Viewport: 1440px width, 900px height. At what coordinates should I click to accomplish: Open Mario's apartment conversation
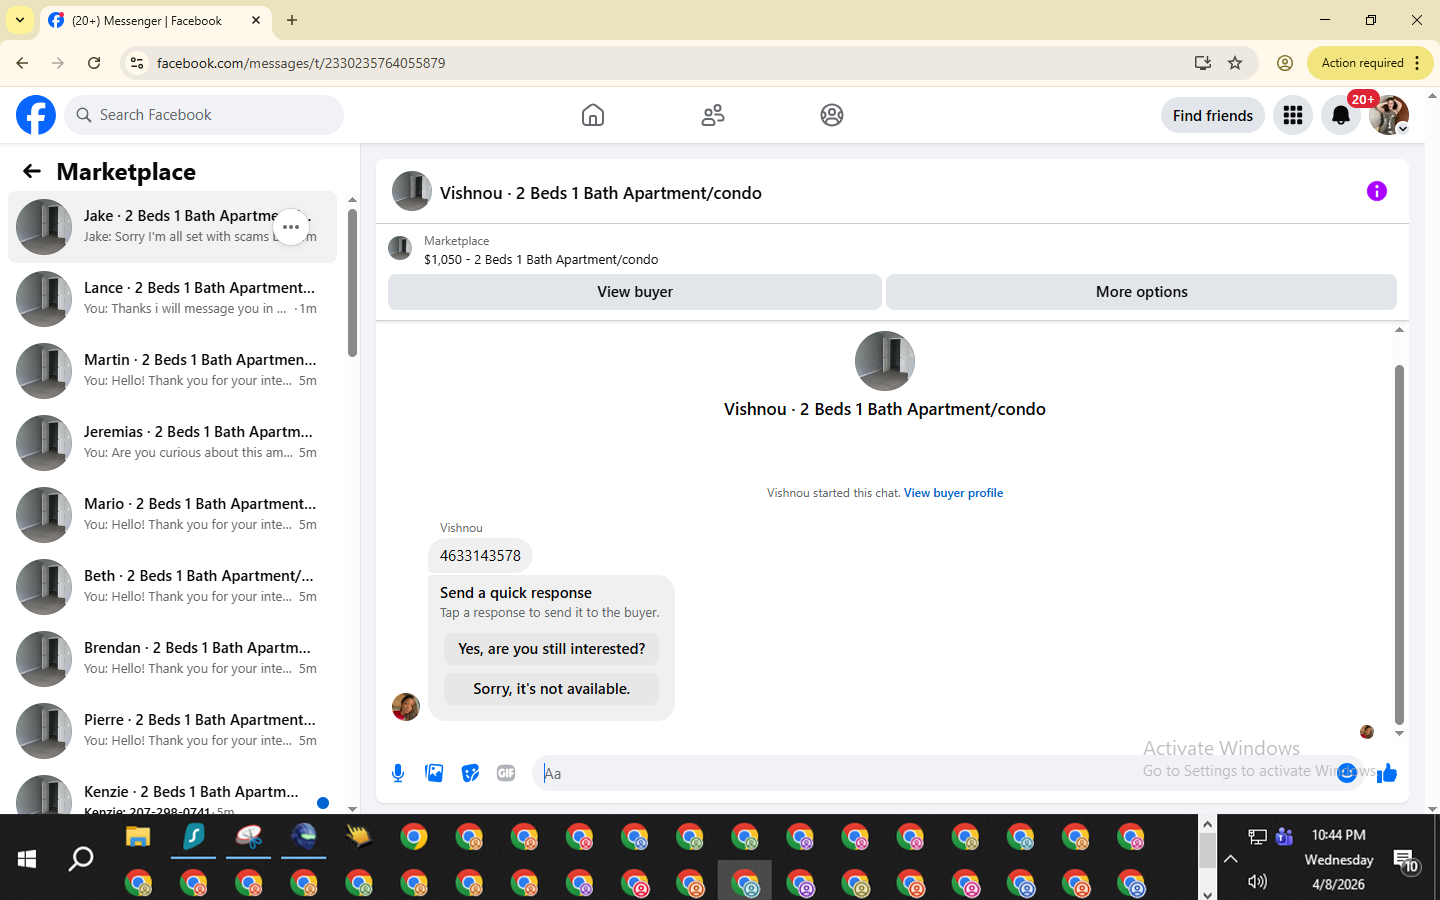(x=172, y=515)
